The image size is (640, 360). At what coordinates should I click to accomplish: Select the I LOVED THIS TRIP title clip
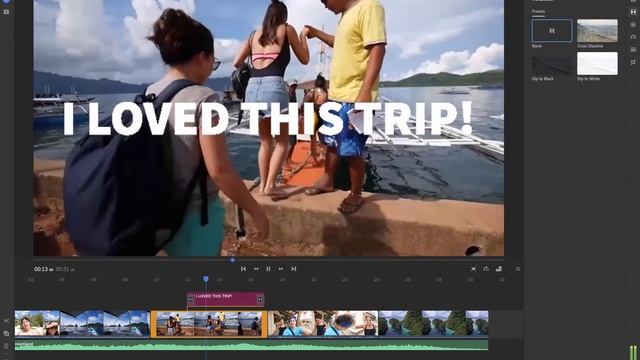click(x=226, y=299)
